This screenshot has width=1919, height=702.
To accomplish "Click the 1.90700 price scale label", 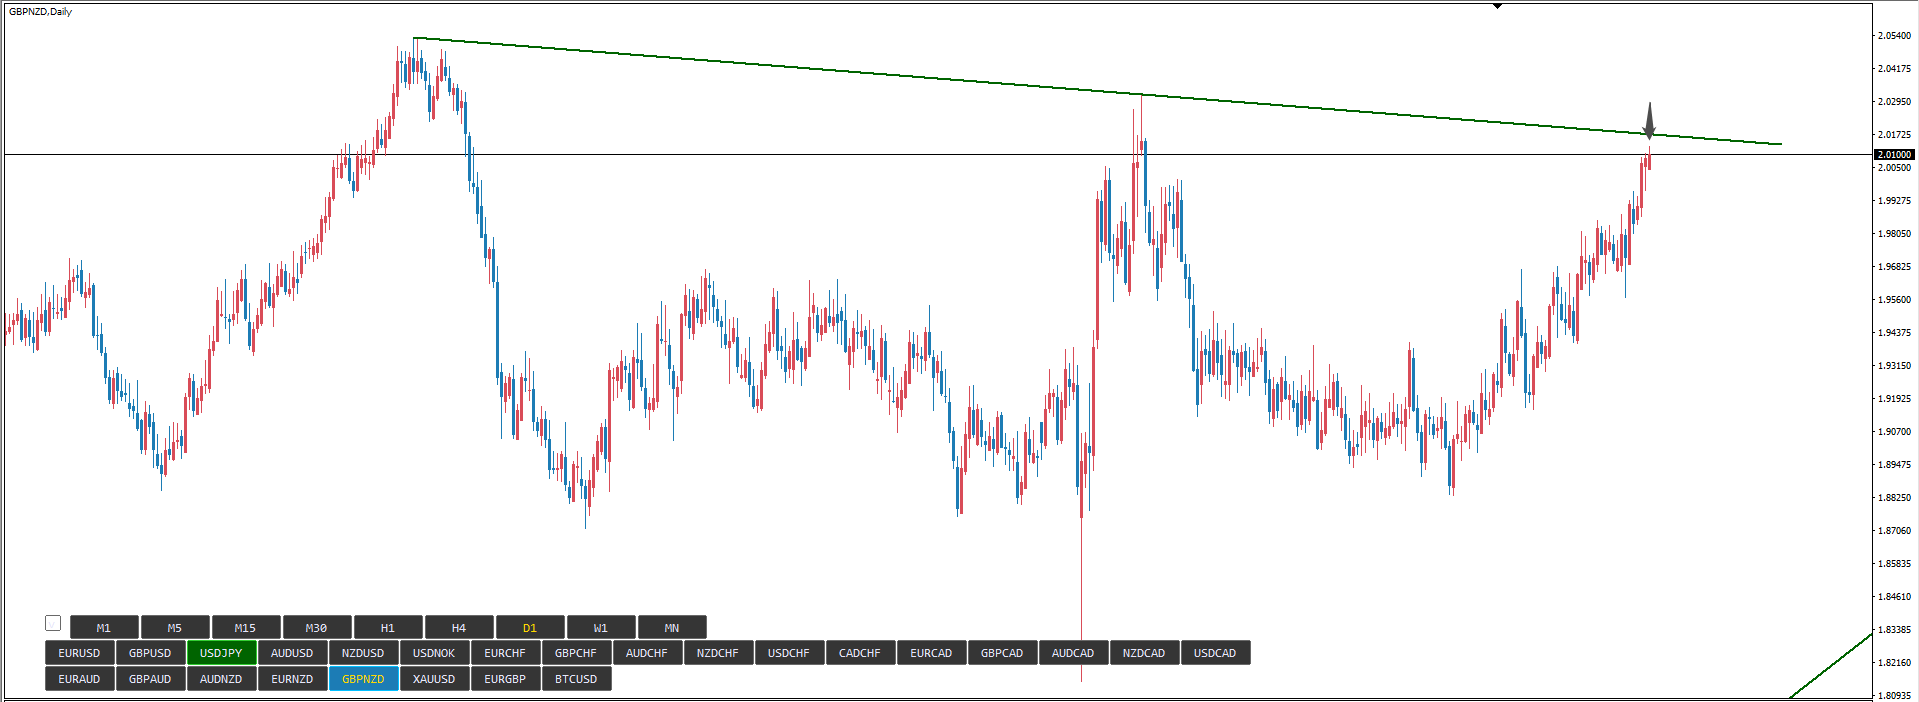I will click(x=1894, y=432).
